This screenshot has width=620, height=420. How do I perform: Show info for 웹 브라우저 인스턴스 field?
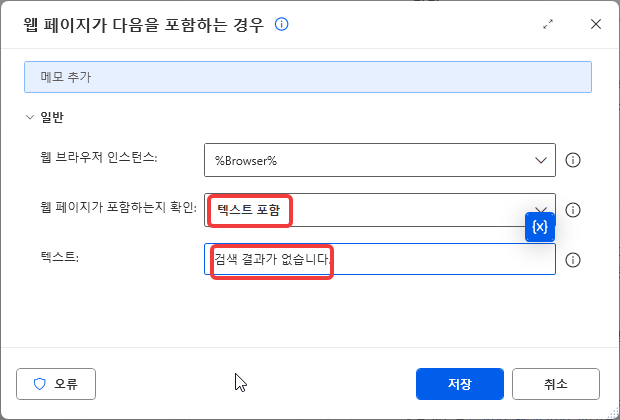pos(573,160)
